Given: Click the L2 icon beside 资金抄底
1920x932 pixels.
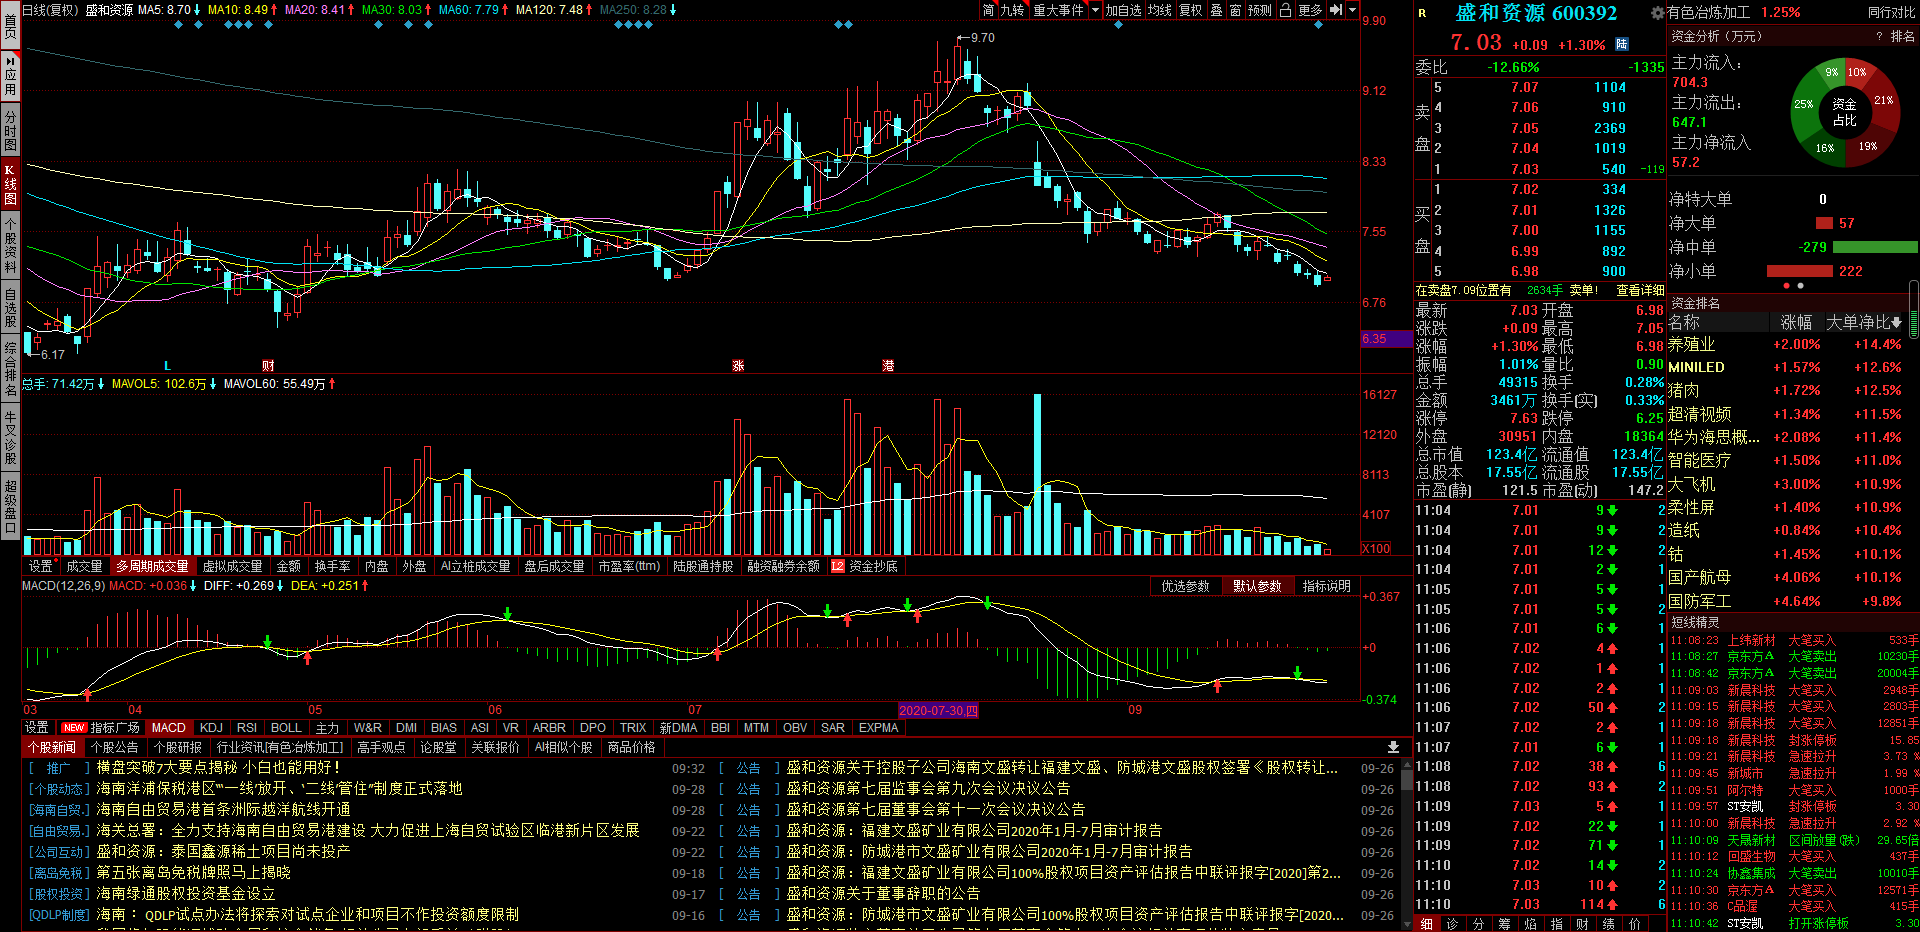Looking at the screenshot, I should click(x=838, y=566).
